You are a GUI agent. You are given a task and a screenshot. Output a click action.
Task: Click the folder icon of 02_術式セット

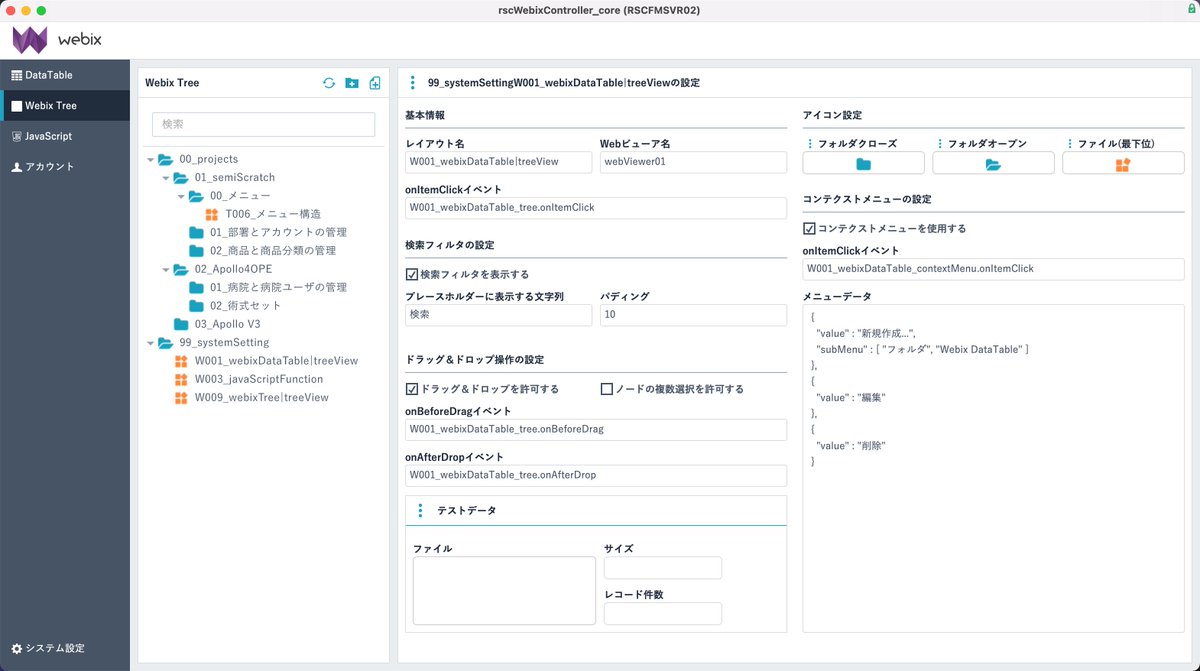(x=197, y=306)
